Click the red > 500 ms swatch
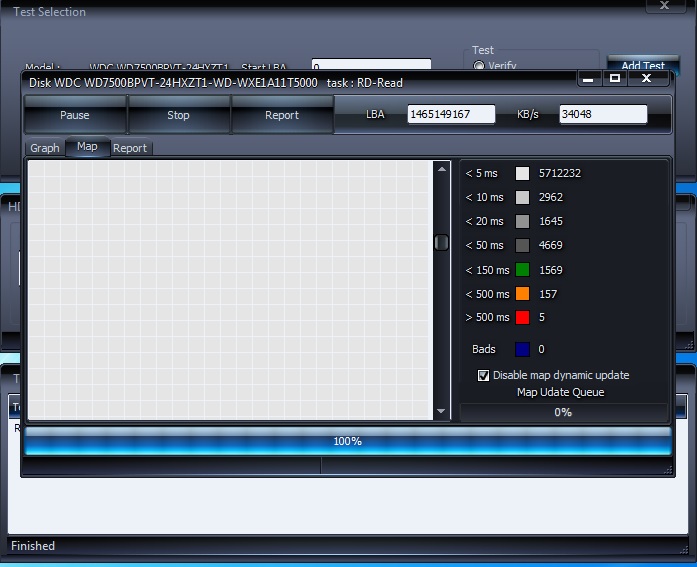The width and height of the screenshot is (697, 567). point(522,317)
